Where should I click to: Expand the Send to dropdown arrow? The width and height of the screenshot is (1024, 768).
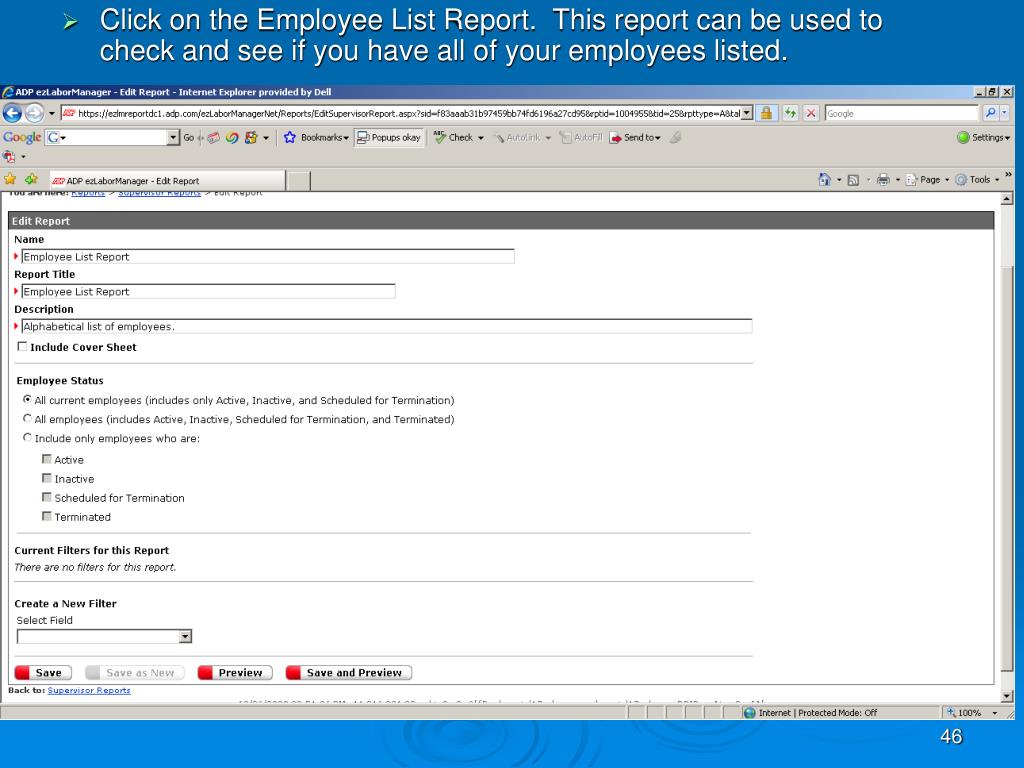coord(658,138)
